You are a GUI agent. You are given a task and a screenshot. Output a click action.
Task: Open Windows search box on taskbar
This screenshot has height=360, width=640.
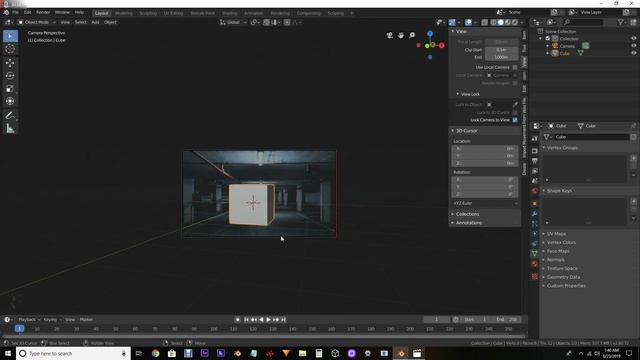(x=73, y=353)
